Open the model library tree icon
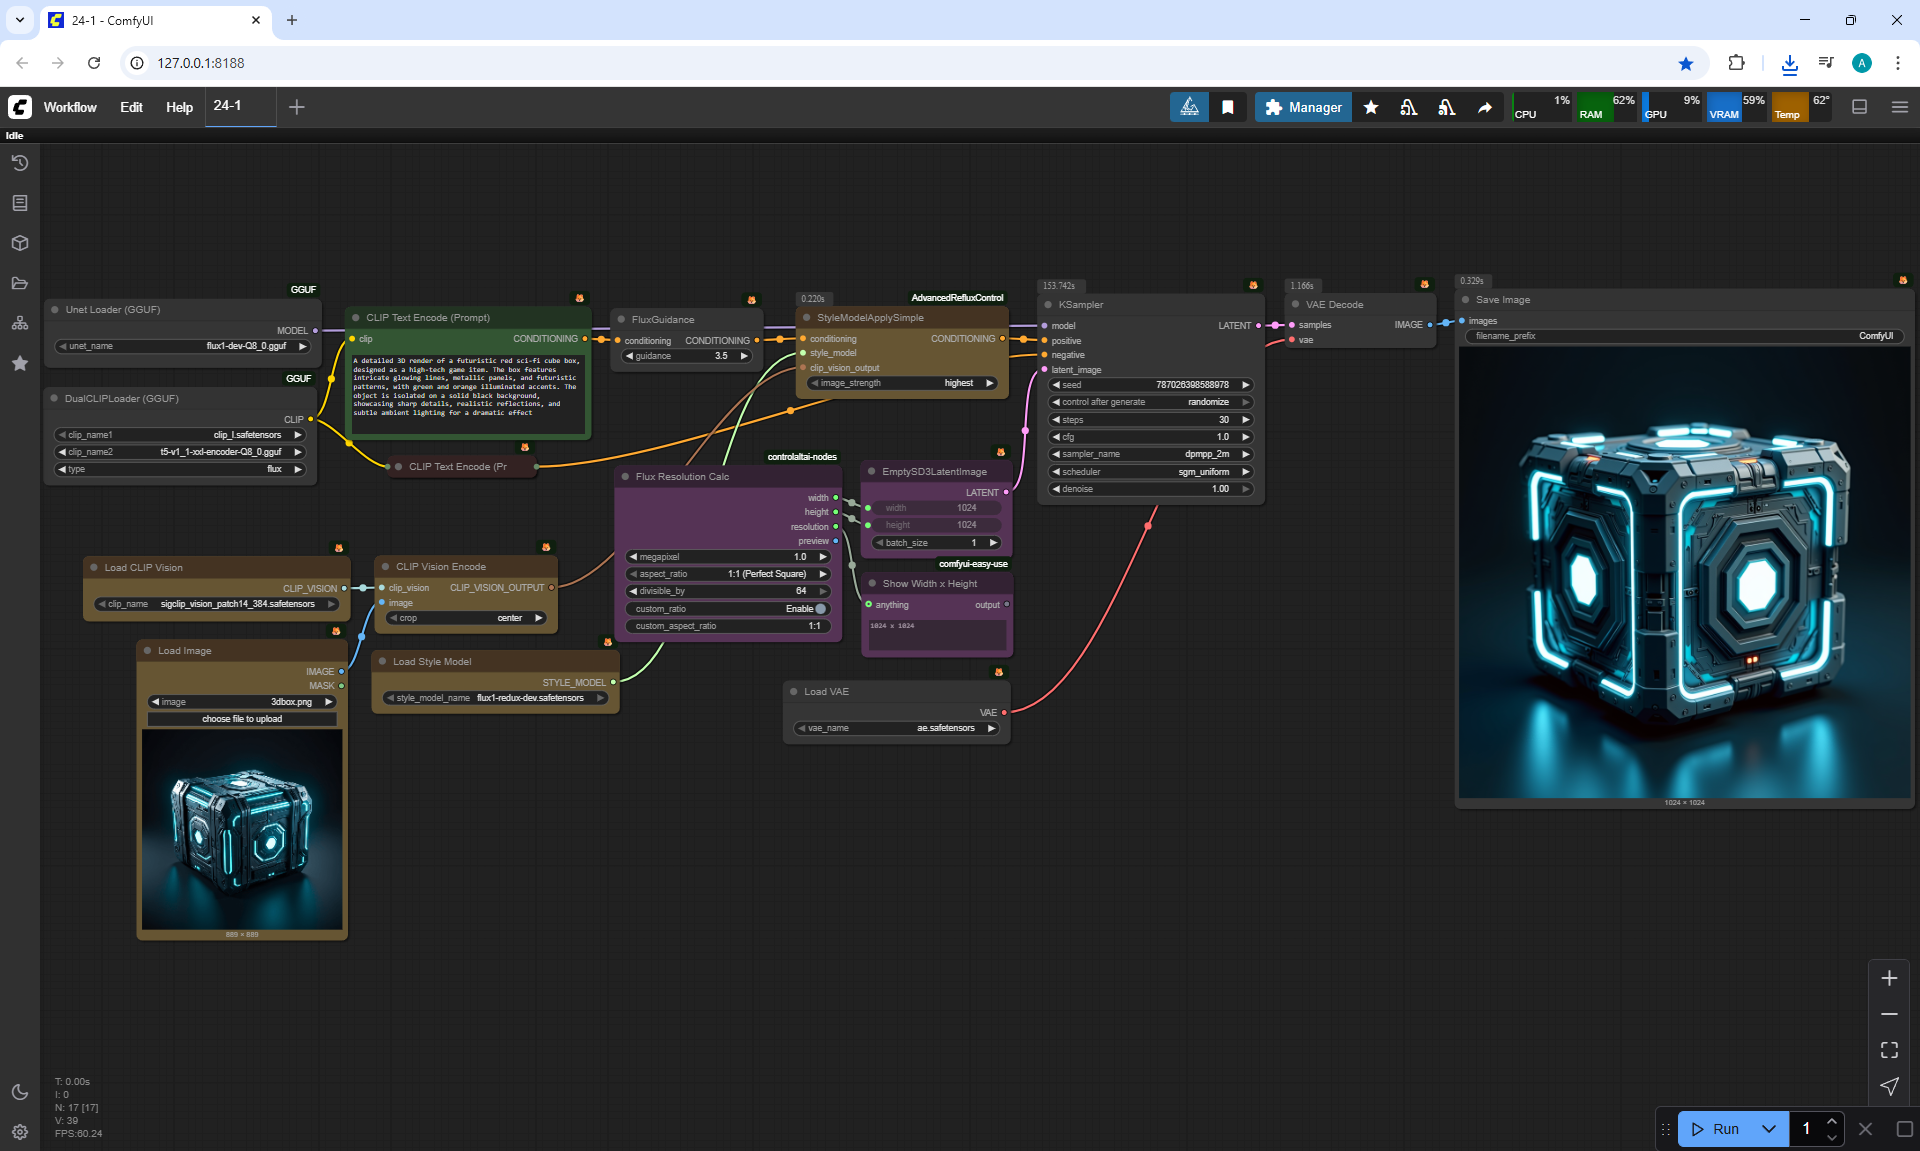This screenshot has width=1920, height=1151. [19, 323]
